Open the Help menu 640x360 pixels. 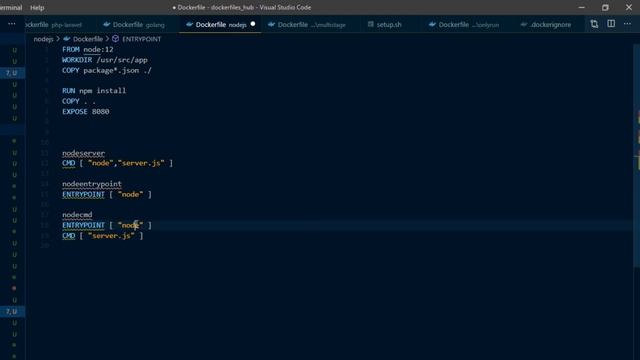pos(37,7)
